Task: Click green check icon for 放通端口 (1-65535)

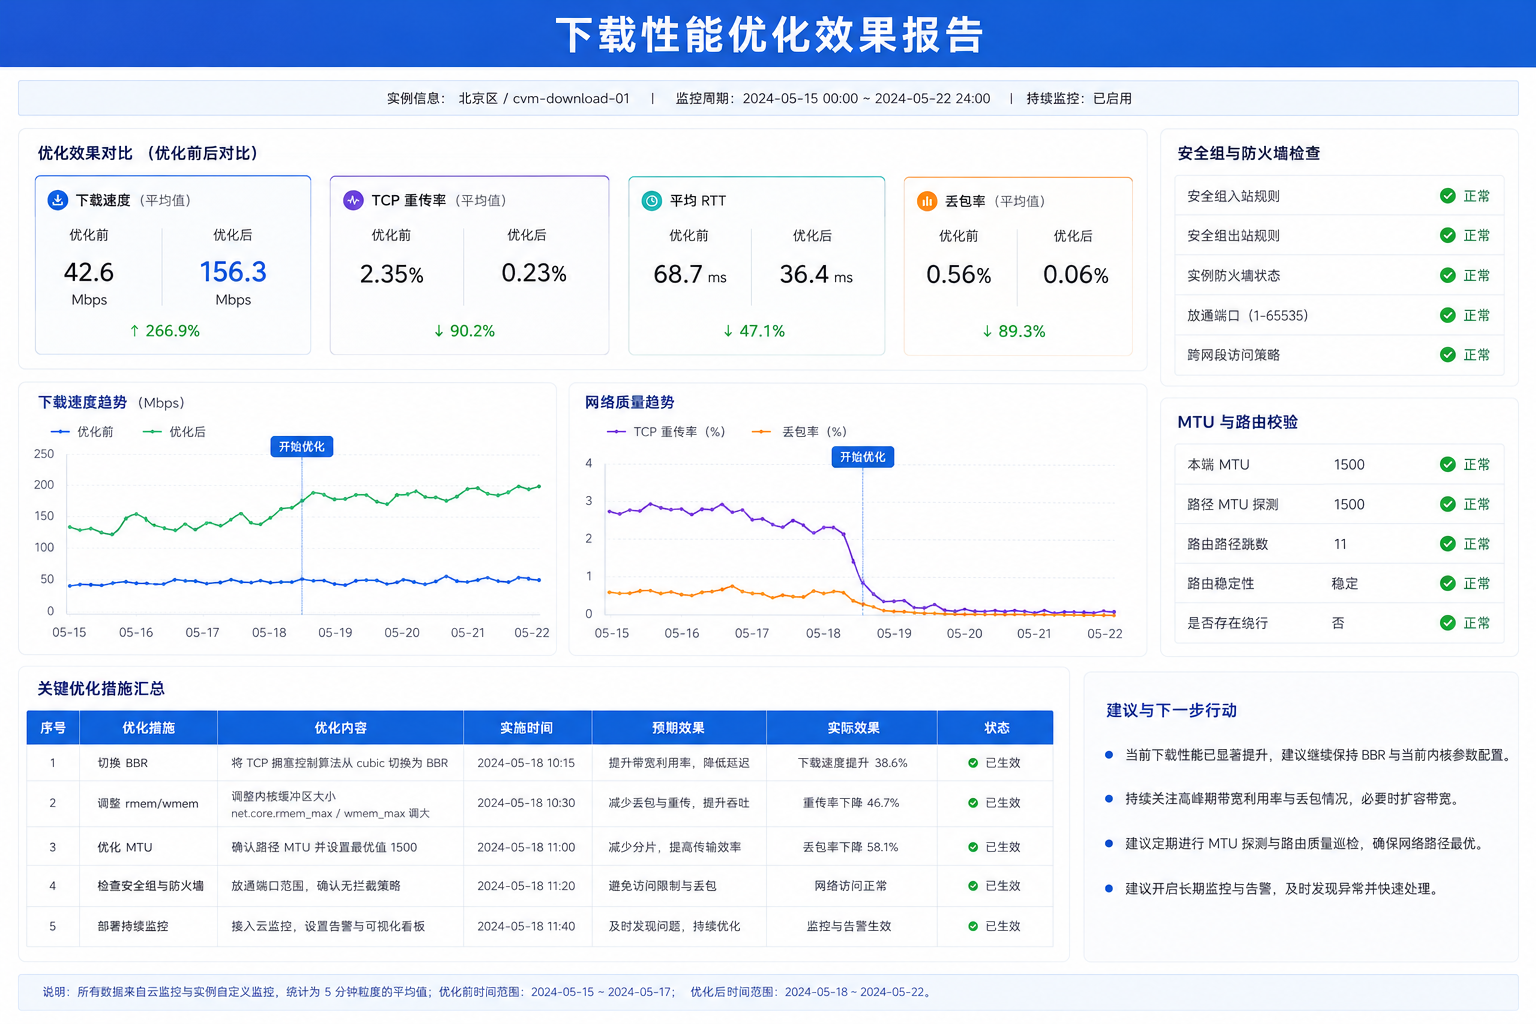Action: (x=1447, y=315)
